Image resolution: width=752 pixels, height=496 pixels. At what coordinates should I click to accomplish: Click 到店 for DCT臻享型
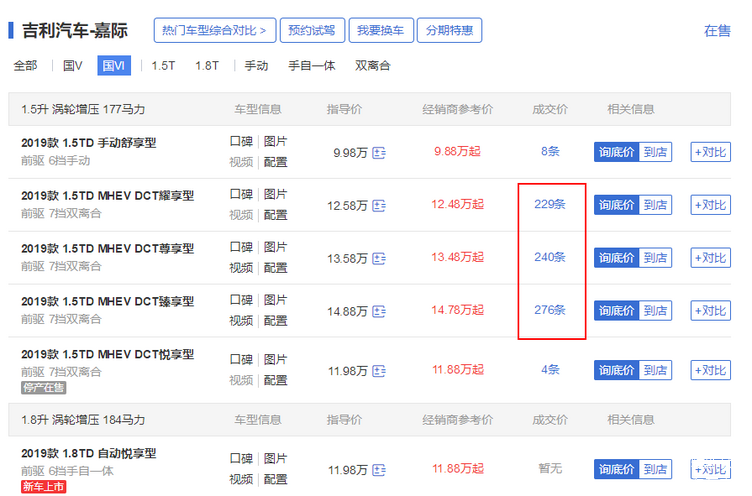pyautogui.click(x=655, y=310)
